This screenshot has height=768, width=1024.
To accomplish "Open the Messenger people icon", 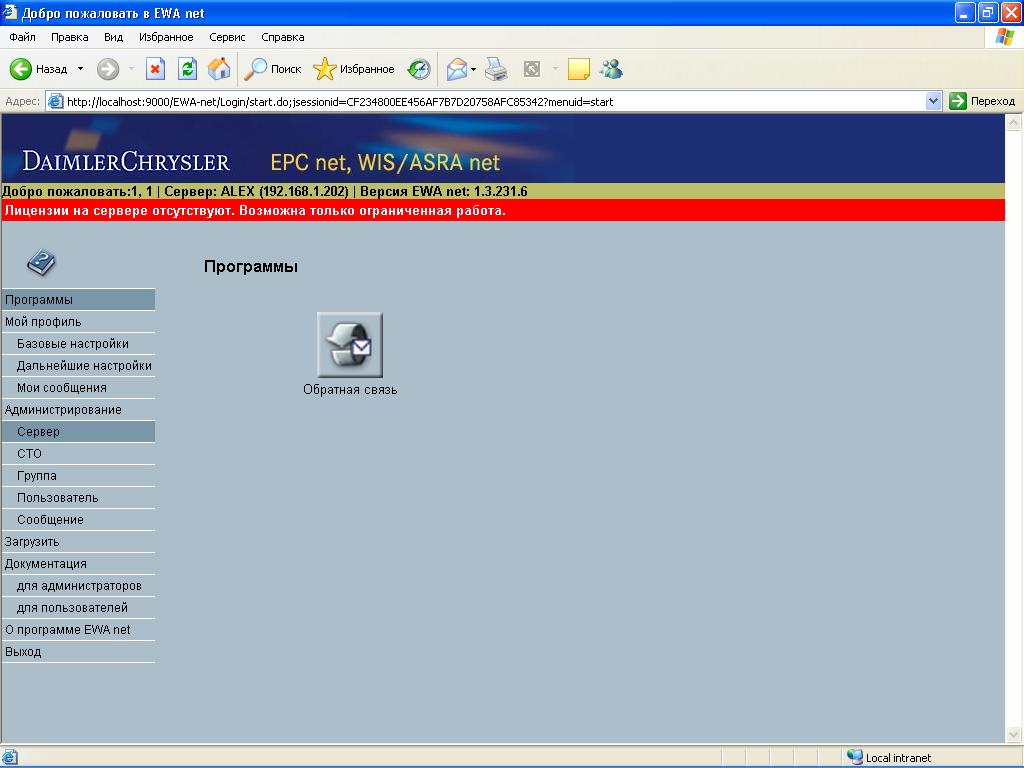I will [612, 69].
